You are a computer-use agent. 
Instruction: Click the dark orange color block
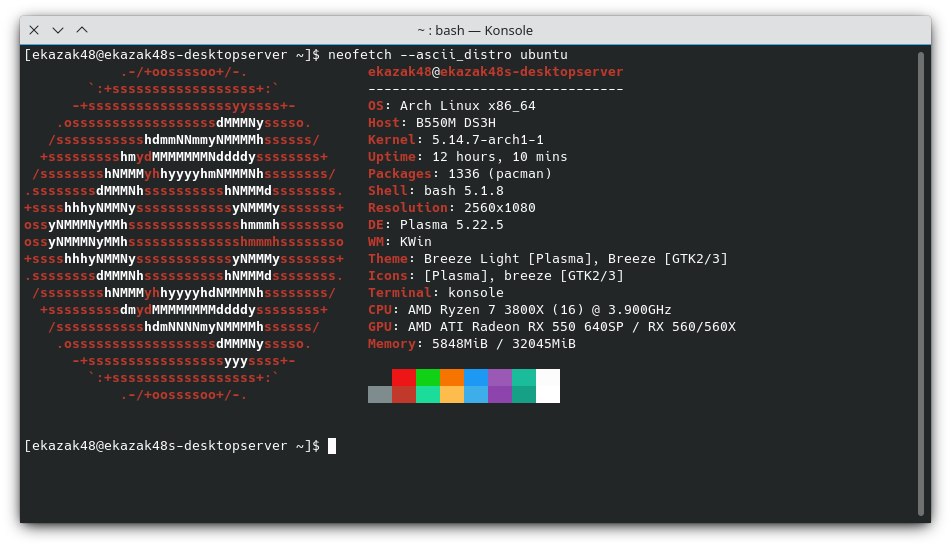point(452,377)
